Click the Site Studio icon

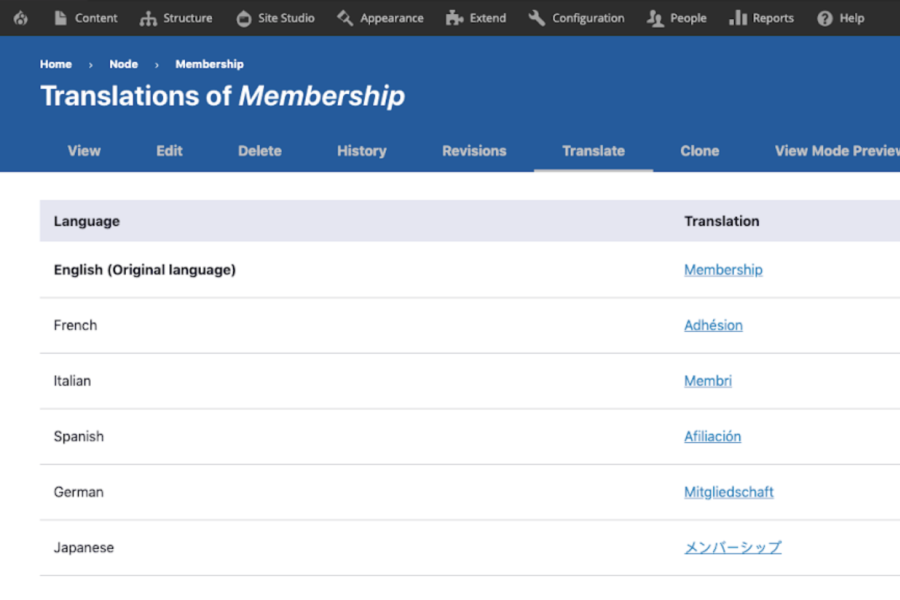[x=243, y=18]
